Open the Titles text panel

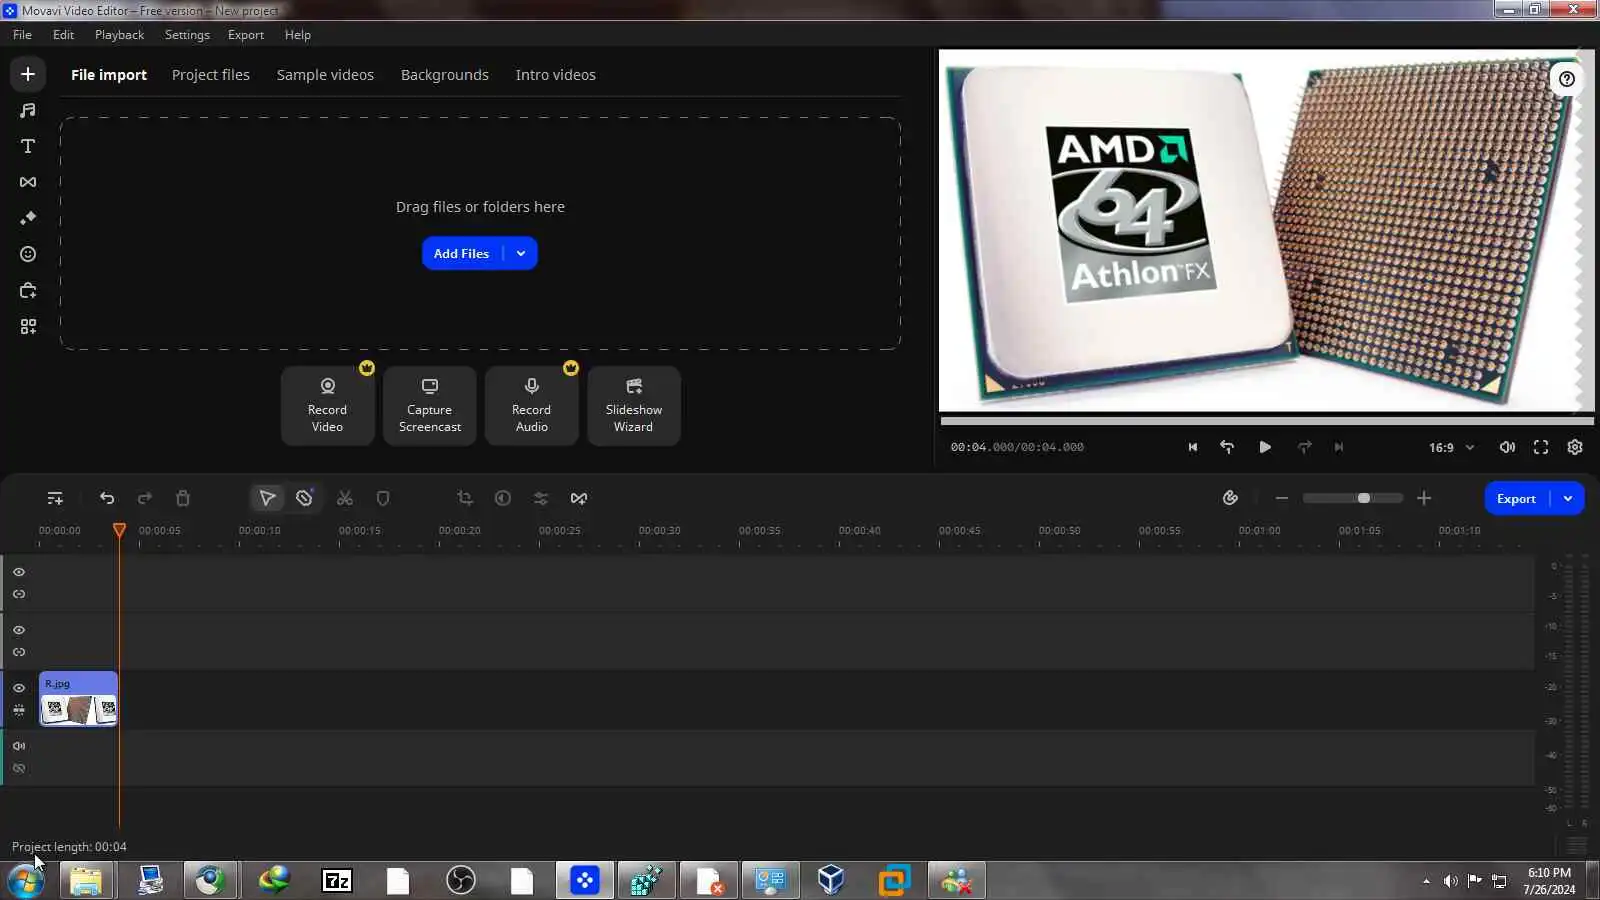(x=28, y=146)
